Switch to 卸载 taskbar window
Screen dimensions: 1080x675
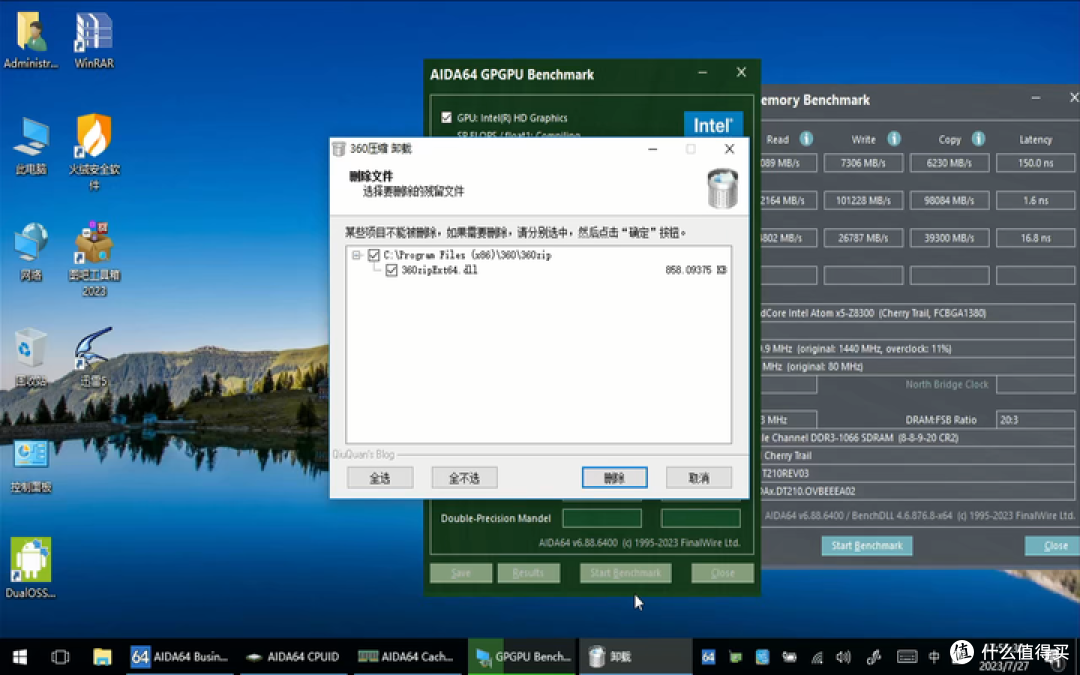coord(635,656)
